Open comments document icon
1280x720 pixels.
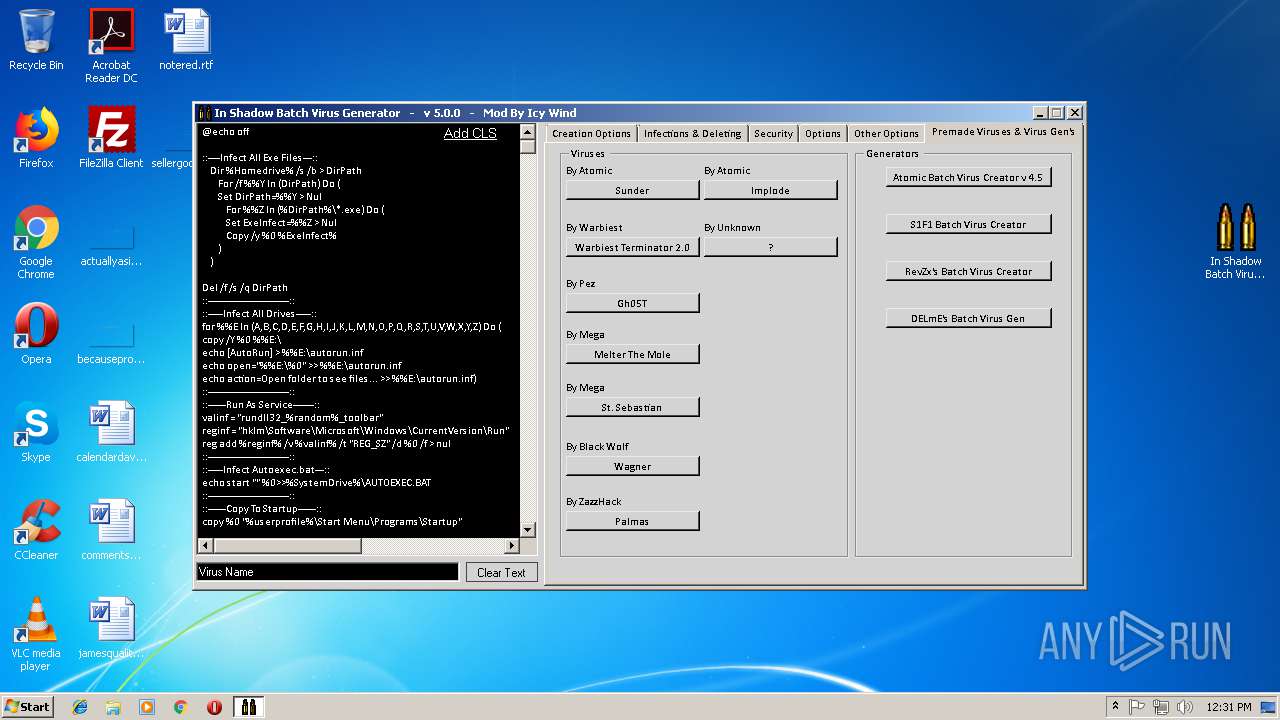coord(111,530)
